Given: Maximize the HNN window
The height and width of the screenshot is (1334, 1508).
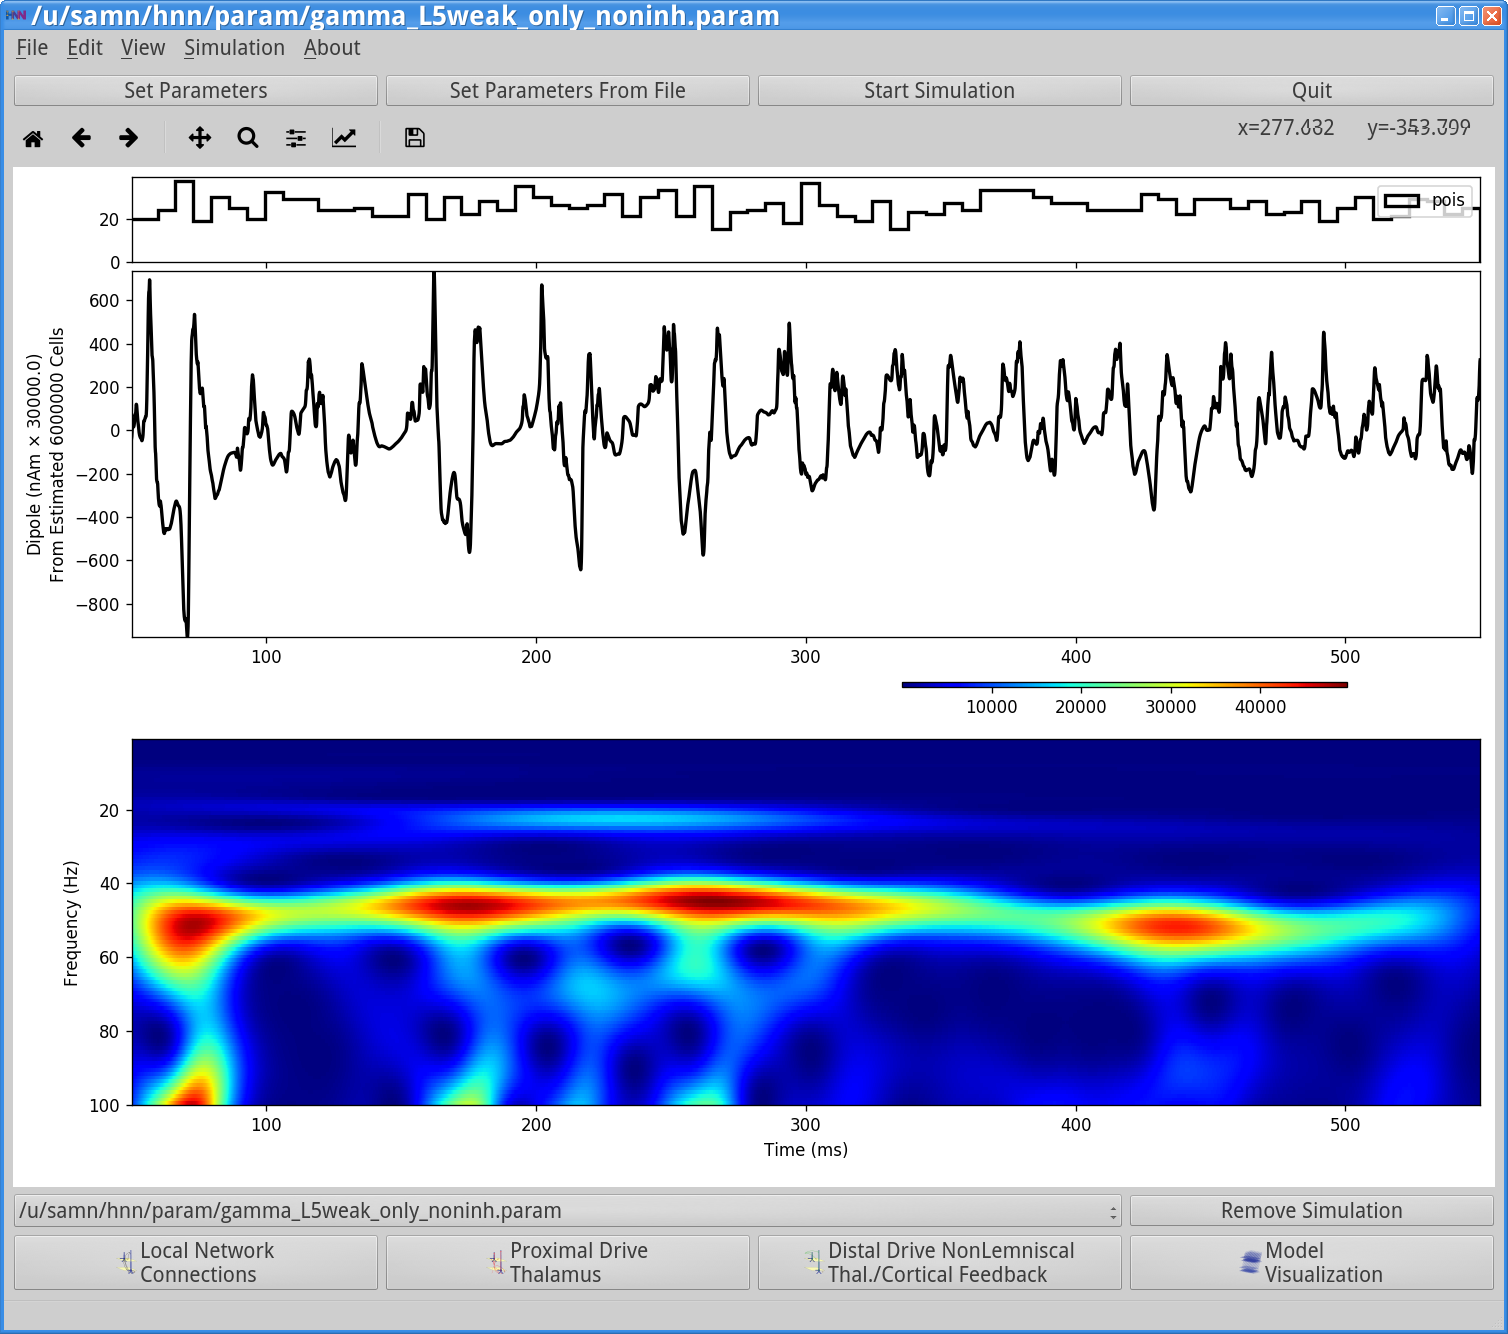Looking at the screenshot, I should pyautogui.click(x=1469, y=15).
